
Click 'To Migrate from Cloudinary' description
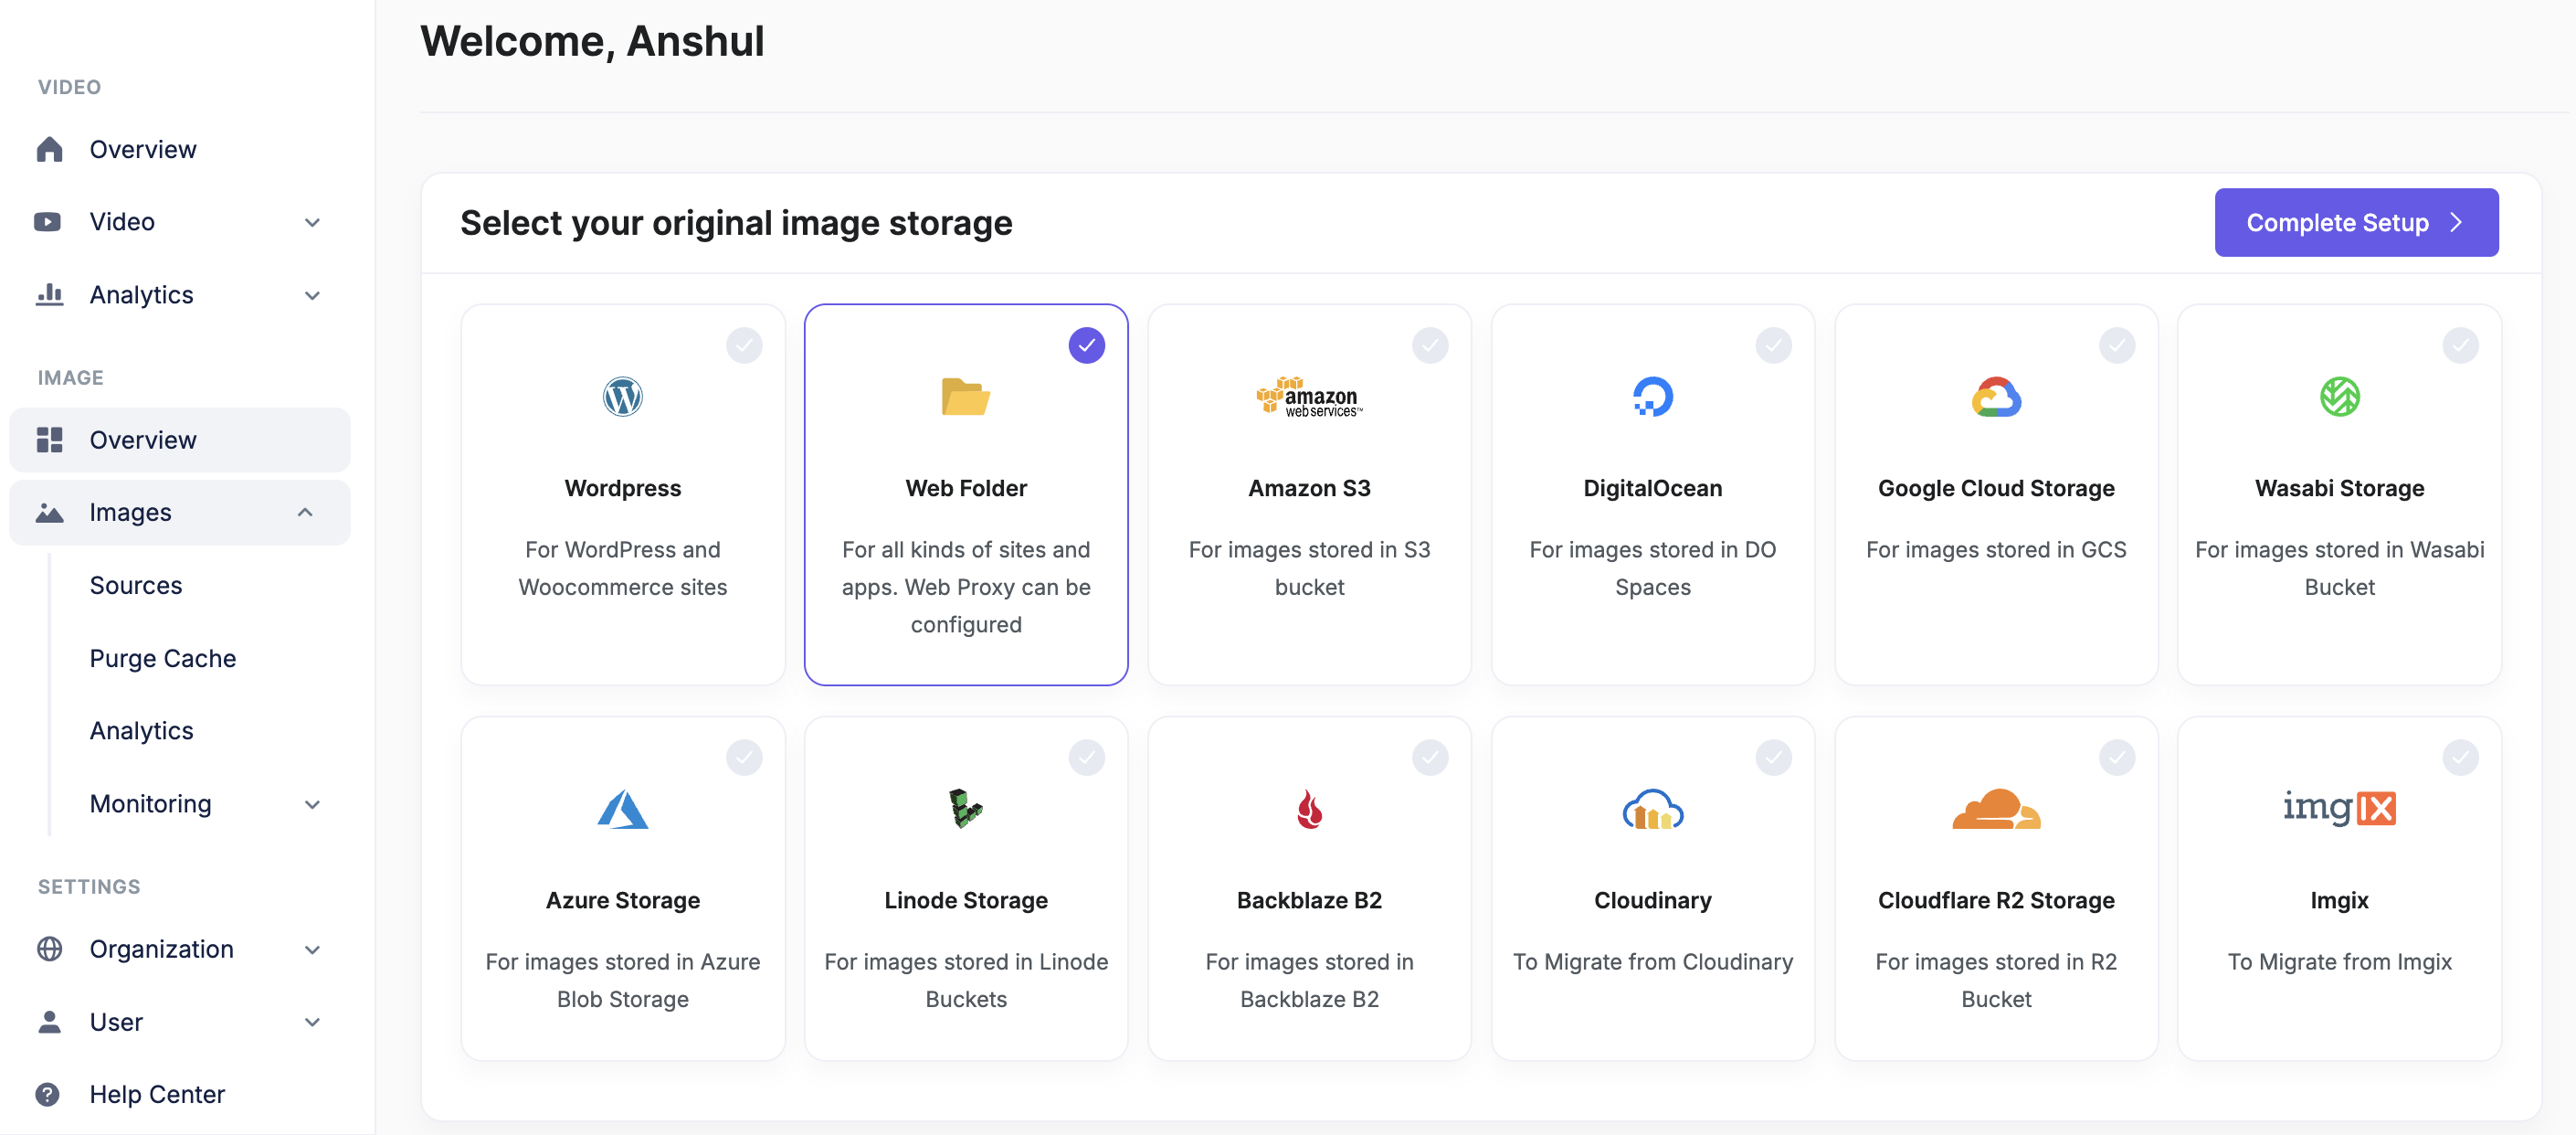[1653, 961]
